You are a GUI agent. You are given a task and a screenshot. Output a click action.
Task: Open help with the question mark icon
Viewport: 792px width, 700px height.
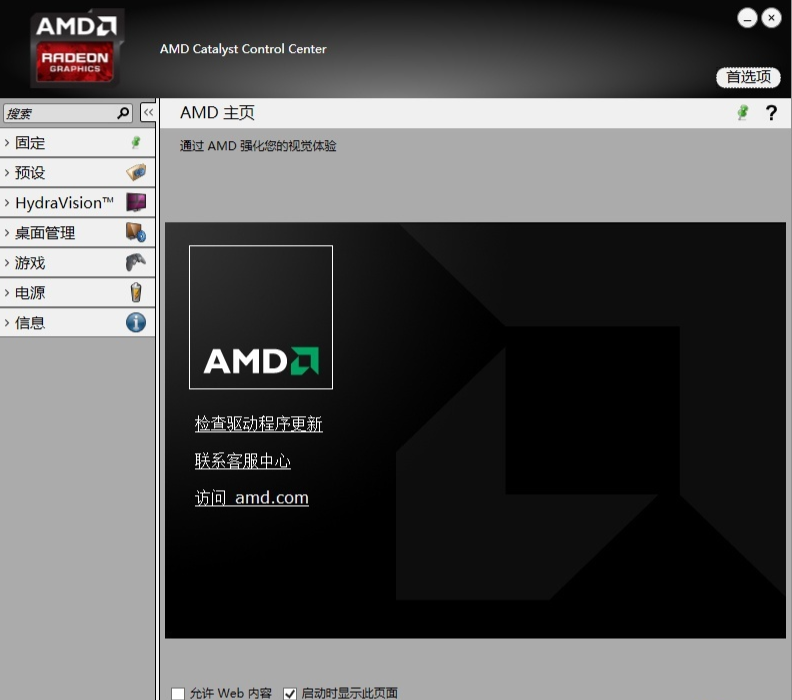(771, 113)
